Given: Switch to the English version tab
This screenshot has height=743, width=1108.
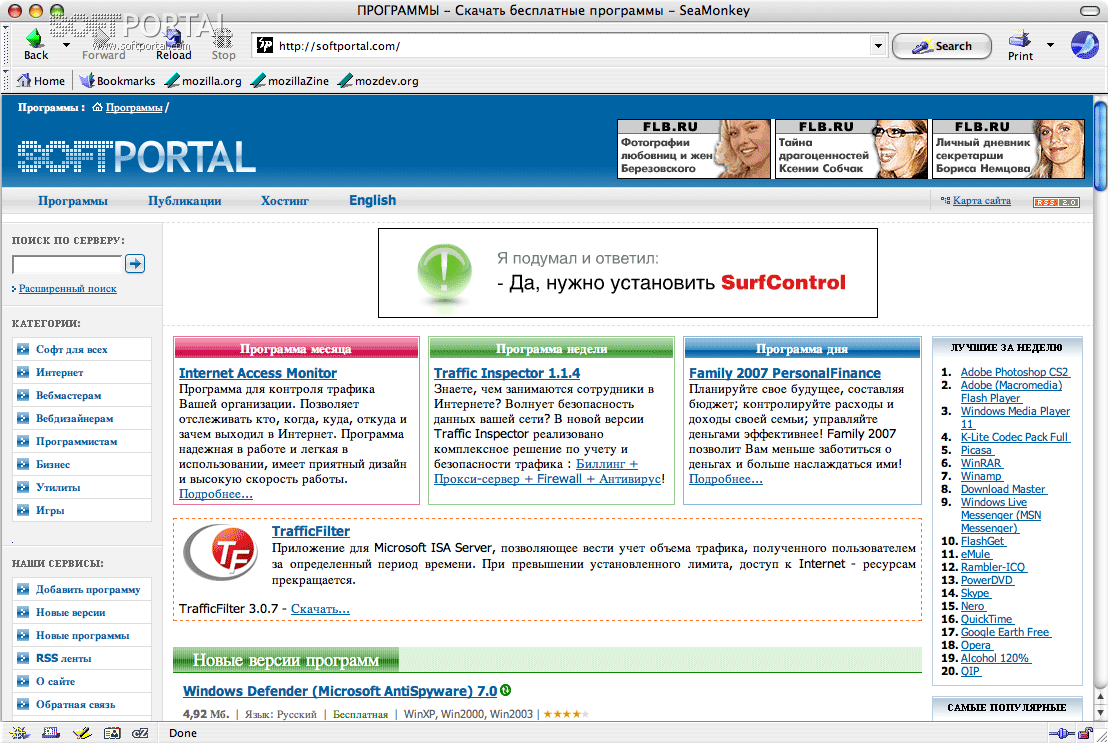Looking at the screenshot, I should [372, 201].
